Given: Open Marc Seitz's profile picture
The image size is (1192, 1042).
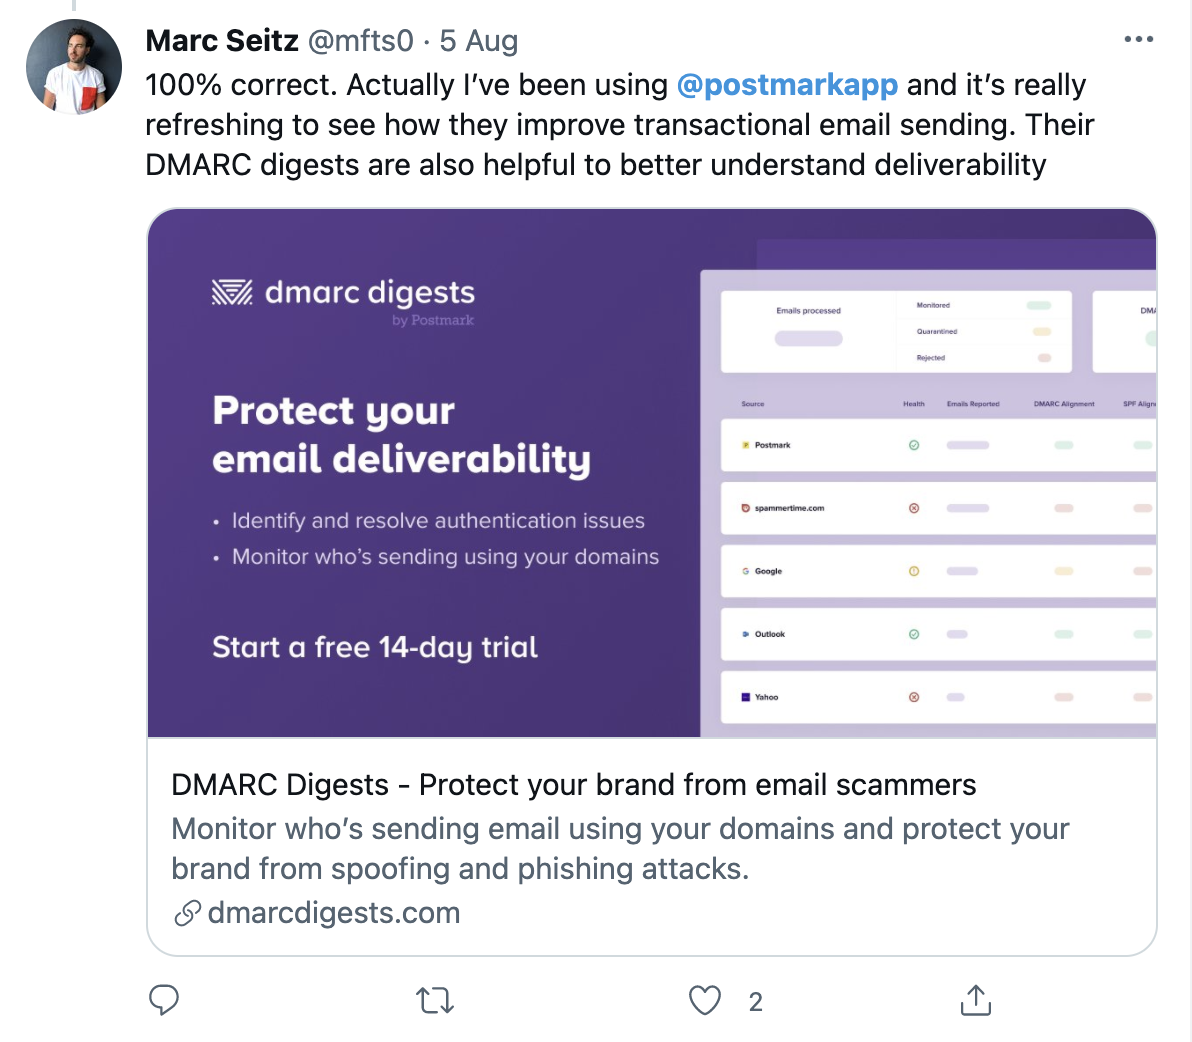Looking at the screenshot, I should (x=74, y=67).
